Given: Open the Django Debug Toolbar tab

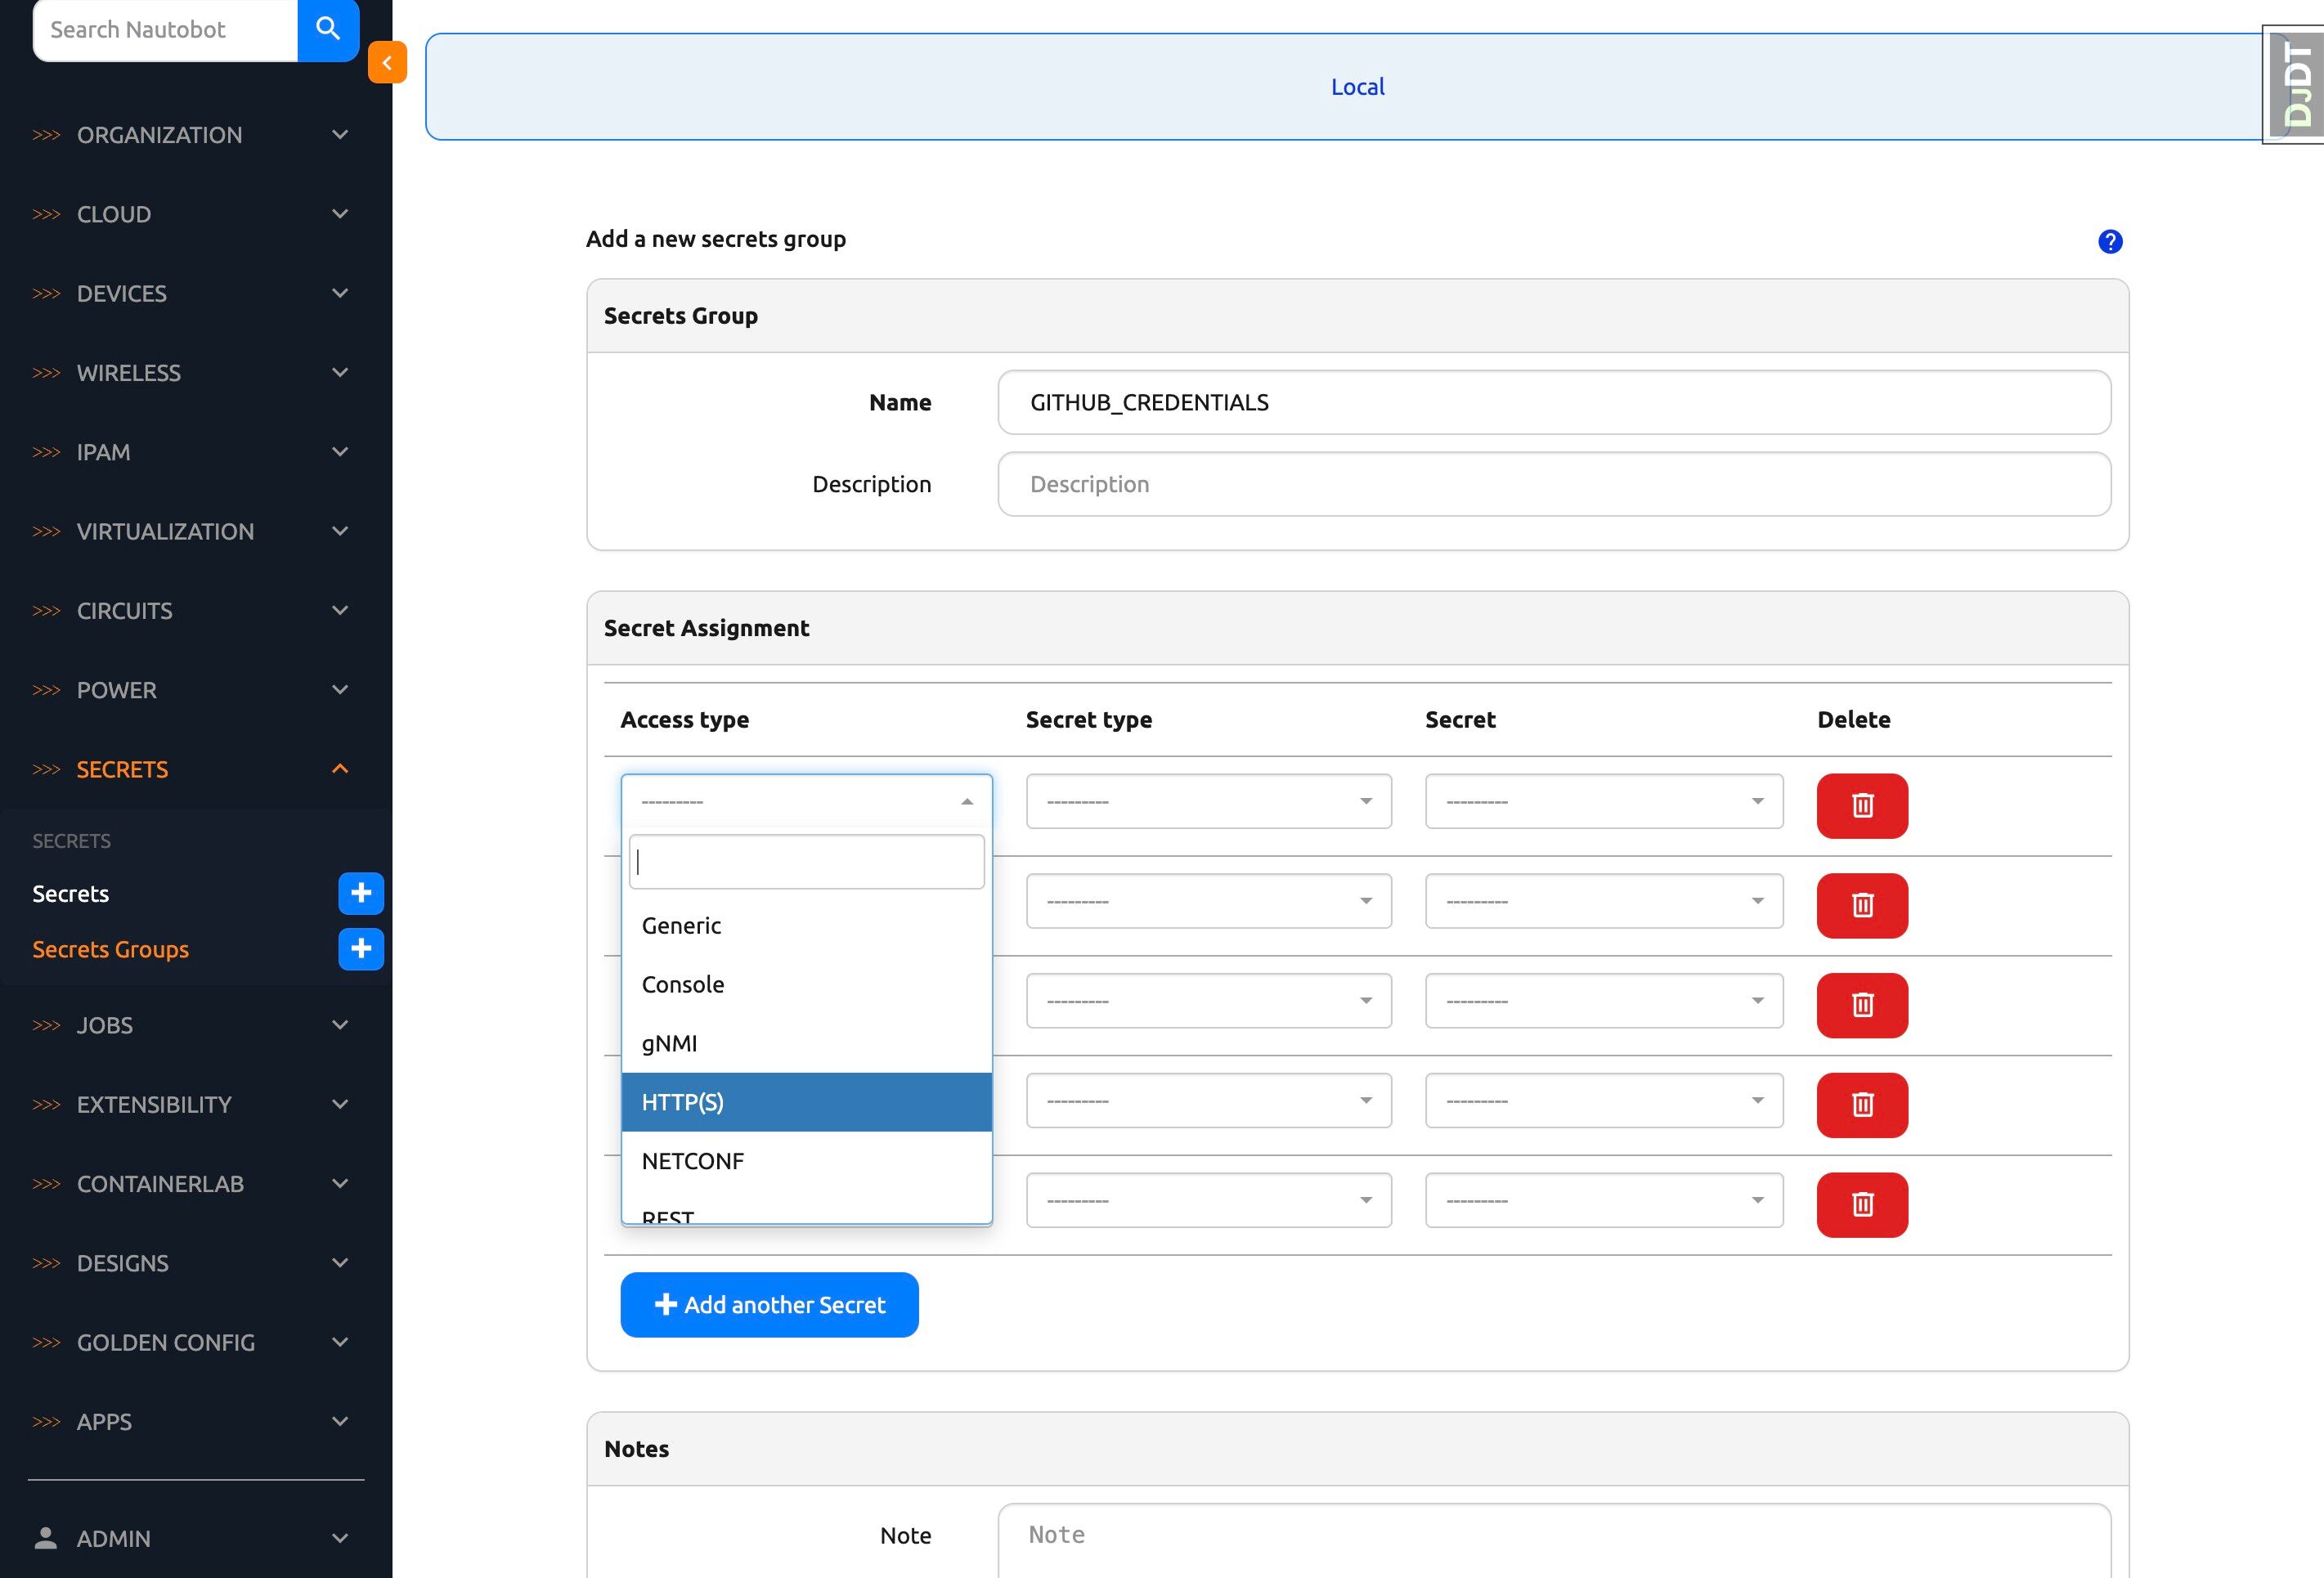Looking at the screenshot, I should [2296, 86].
